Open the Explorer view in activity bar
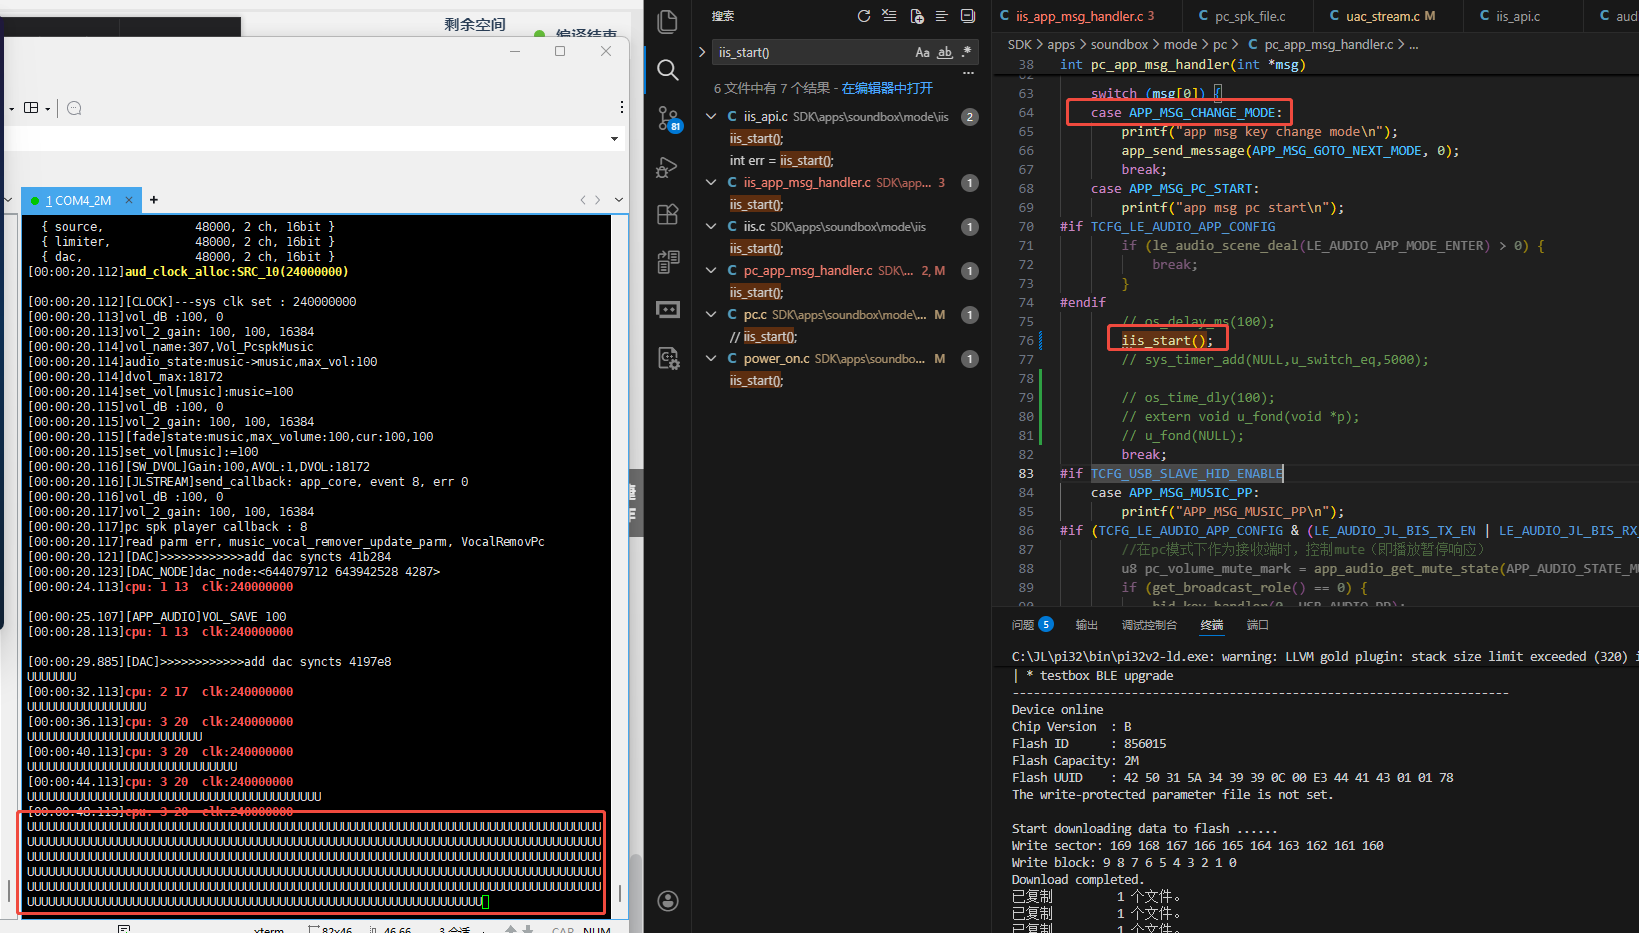 click(x=668, y=21)
